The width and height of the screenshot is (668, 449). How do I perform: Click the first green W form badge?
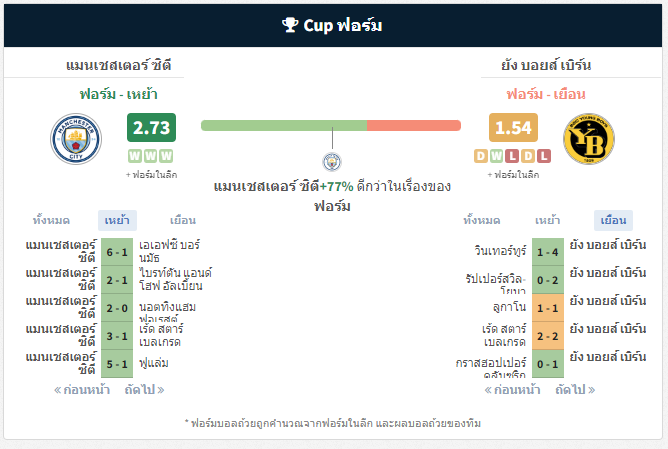(135, 156)
